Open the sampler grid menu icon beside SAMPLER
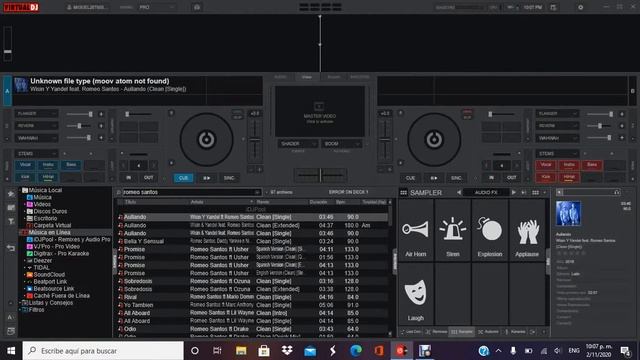This screenshot has height=360, width=640. 403,192
